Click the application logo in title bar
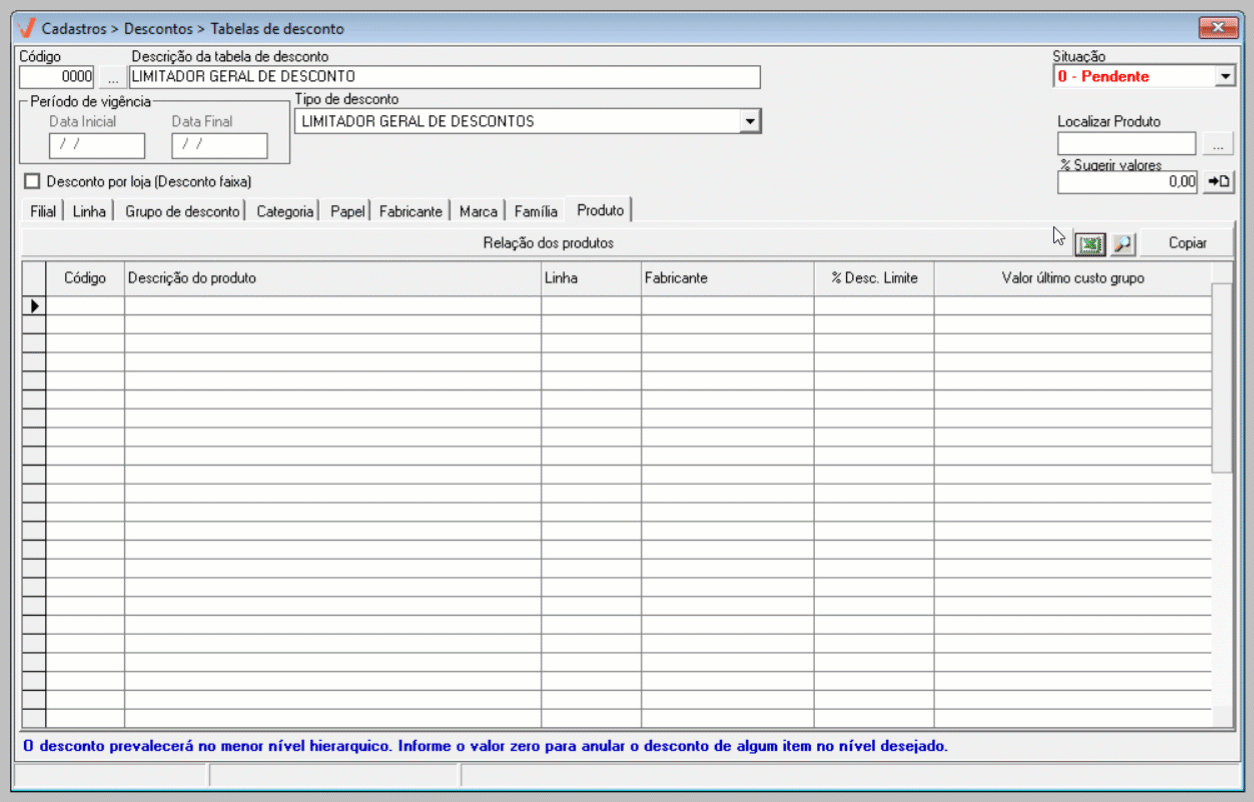Viewport: 1254px width, 802px height. tap(27, 28)
